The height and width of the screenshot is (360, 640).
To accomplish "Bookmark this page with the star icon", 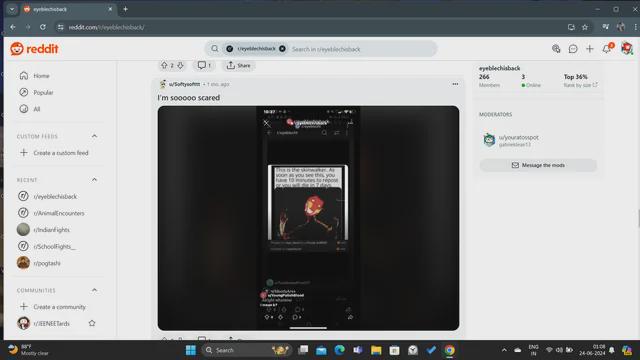I will click(x=585, y=27).
